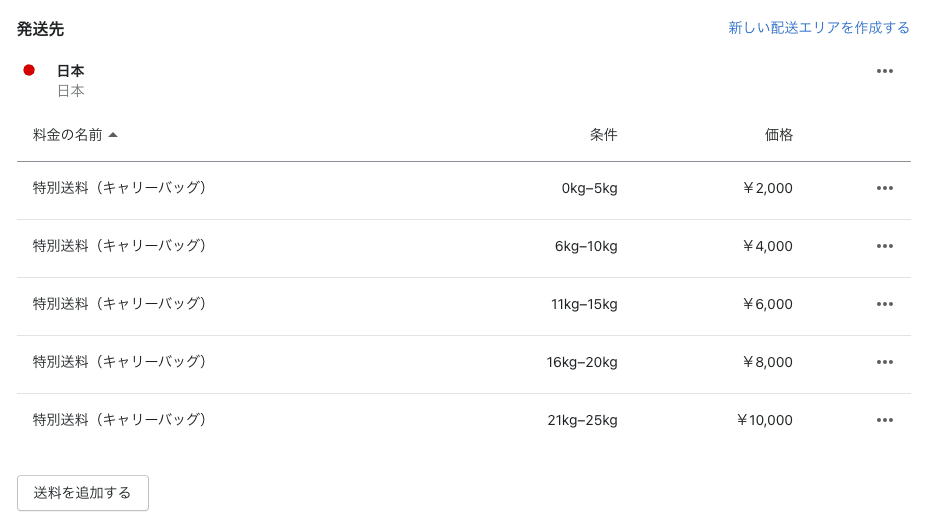The width and height of the screenshot is (926, 526).
Task: Open the ellipsis menu for the ¥6,000 rate
Action: point(884,304)
